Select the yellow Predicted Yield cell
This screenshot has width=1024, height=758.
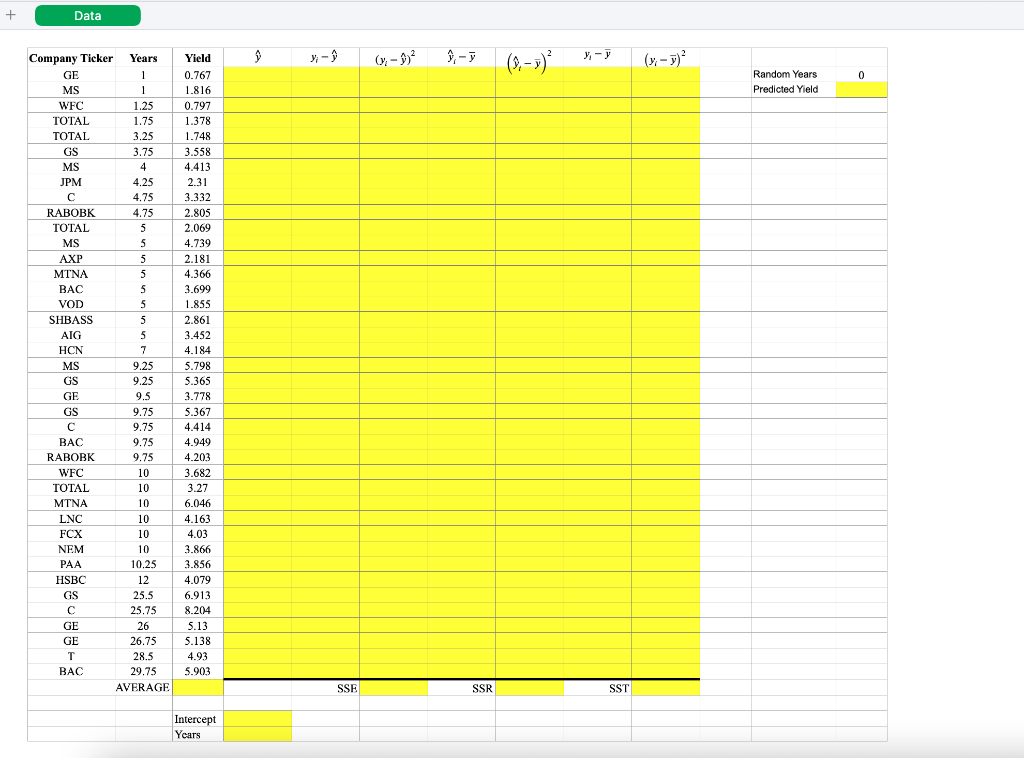click(x=860, y=89)
